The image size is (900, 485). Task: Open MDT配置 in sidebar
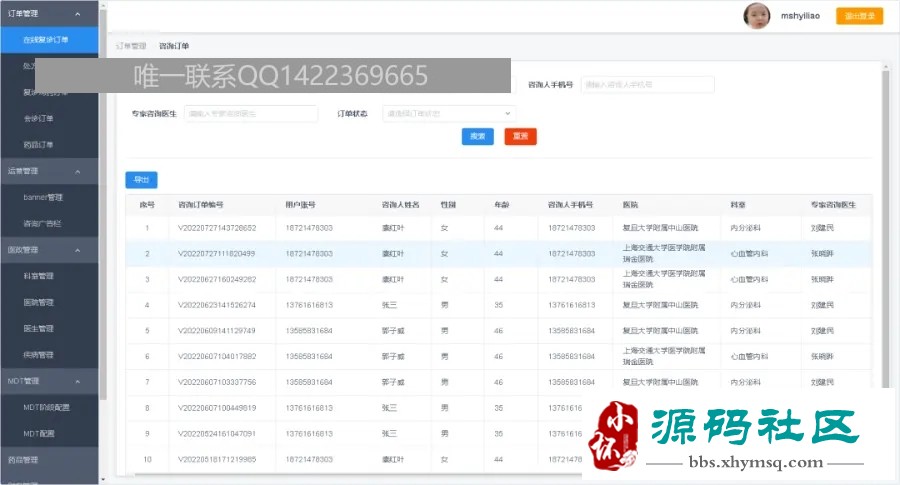pyautogui.click(x=49, y=434)
